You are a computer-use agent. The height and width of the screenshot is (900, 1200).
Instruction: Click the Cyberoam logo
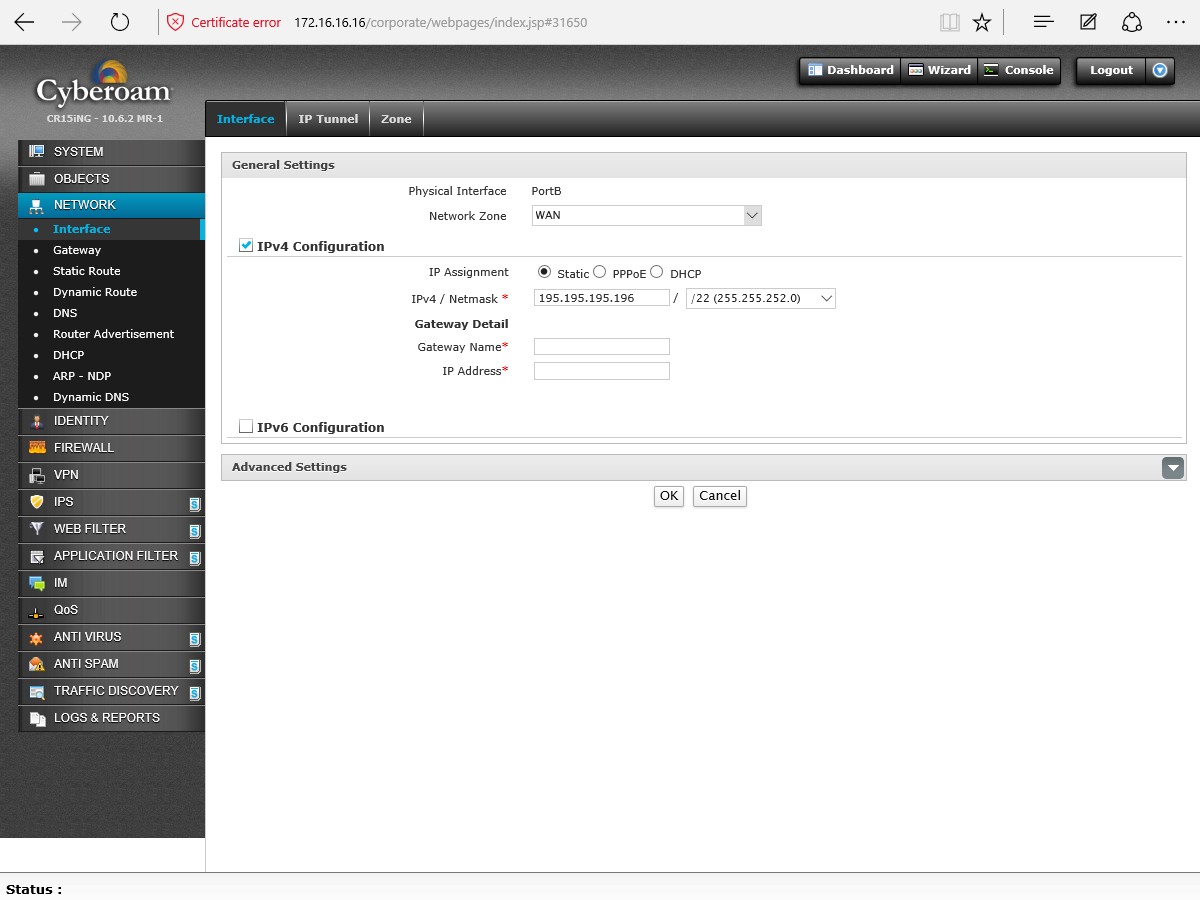coord(104,84)
